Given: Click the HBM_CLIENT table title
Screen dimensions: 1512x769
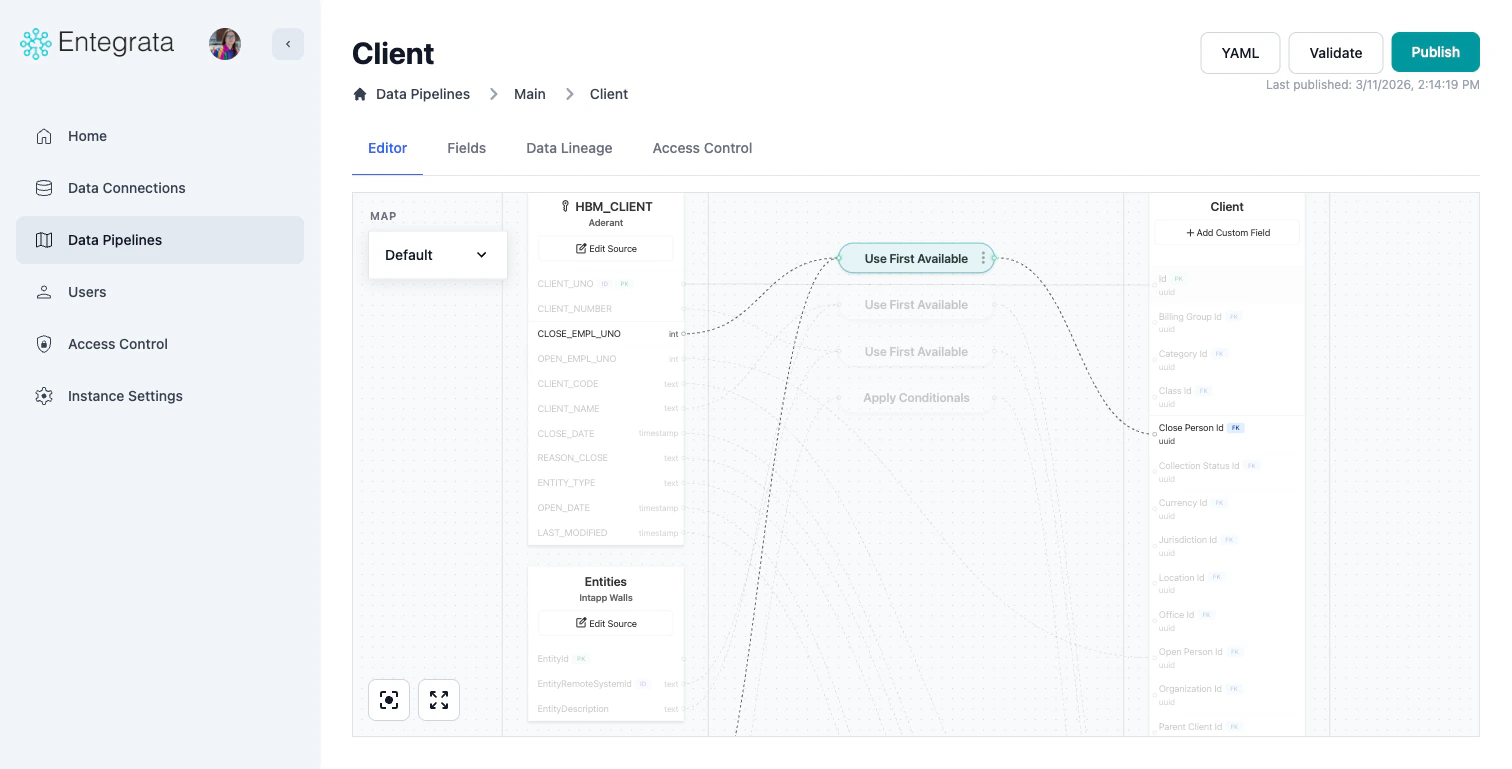Looking at the screenshot, I should tap(614, 206).
